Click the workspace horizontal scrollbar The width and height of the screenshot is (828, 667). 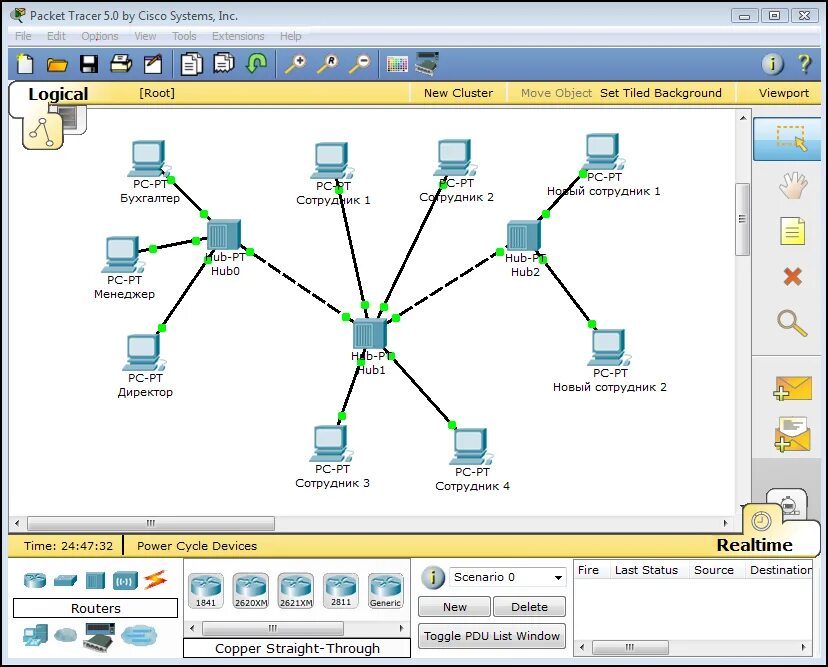pyautogui.click(x=150, y=523)
